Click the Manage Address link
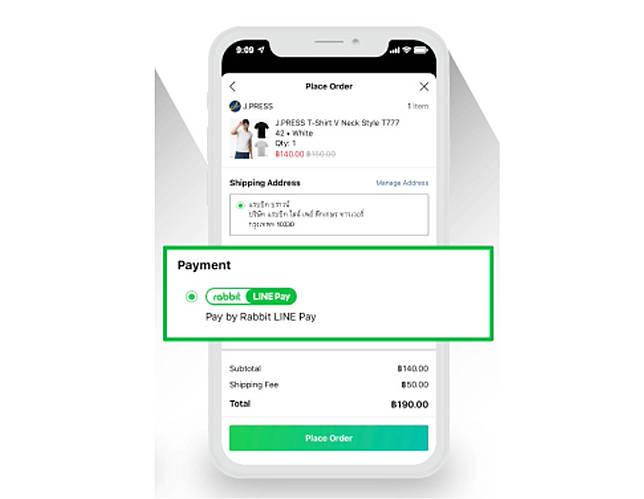The image size is (644, 499). [x=402, y=183]
